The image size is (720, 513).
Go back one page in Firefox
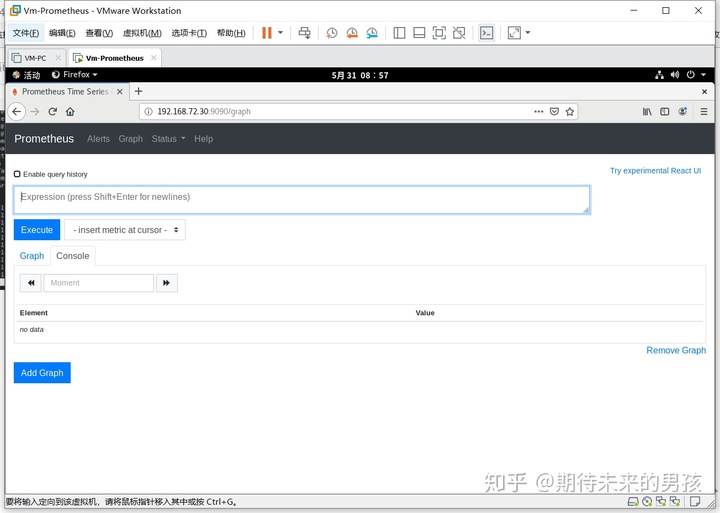click(x=17, y=112)
